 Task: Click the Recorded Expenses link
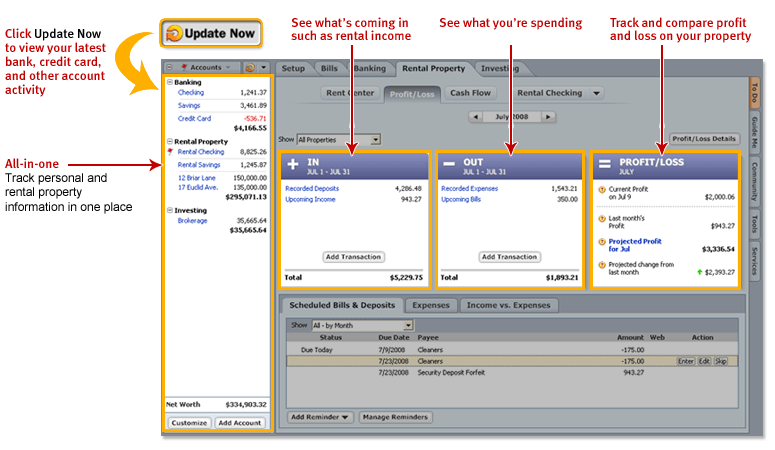(470, 188)
